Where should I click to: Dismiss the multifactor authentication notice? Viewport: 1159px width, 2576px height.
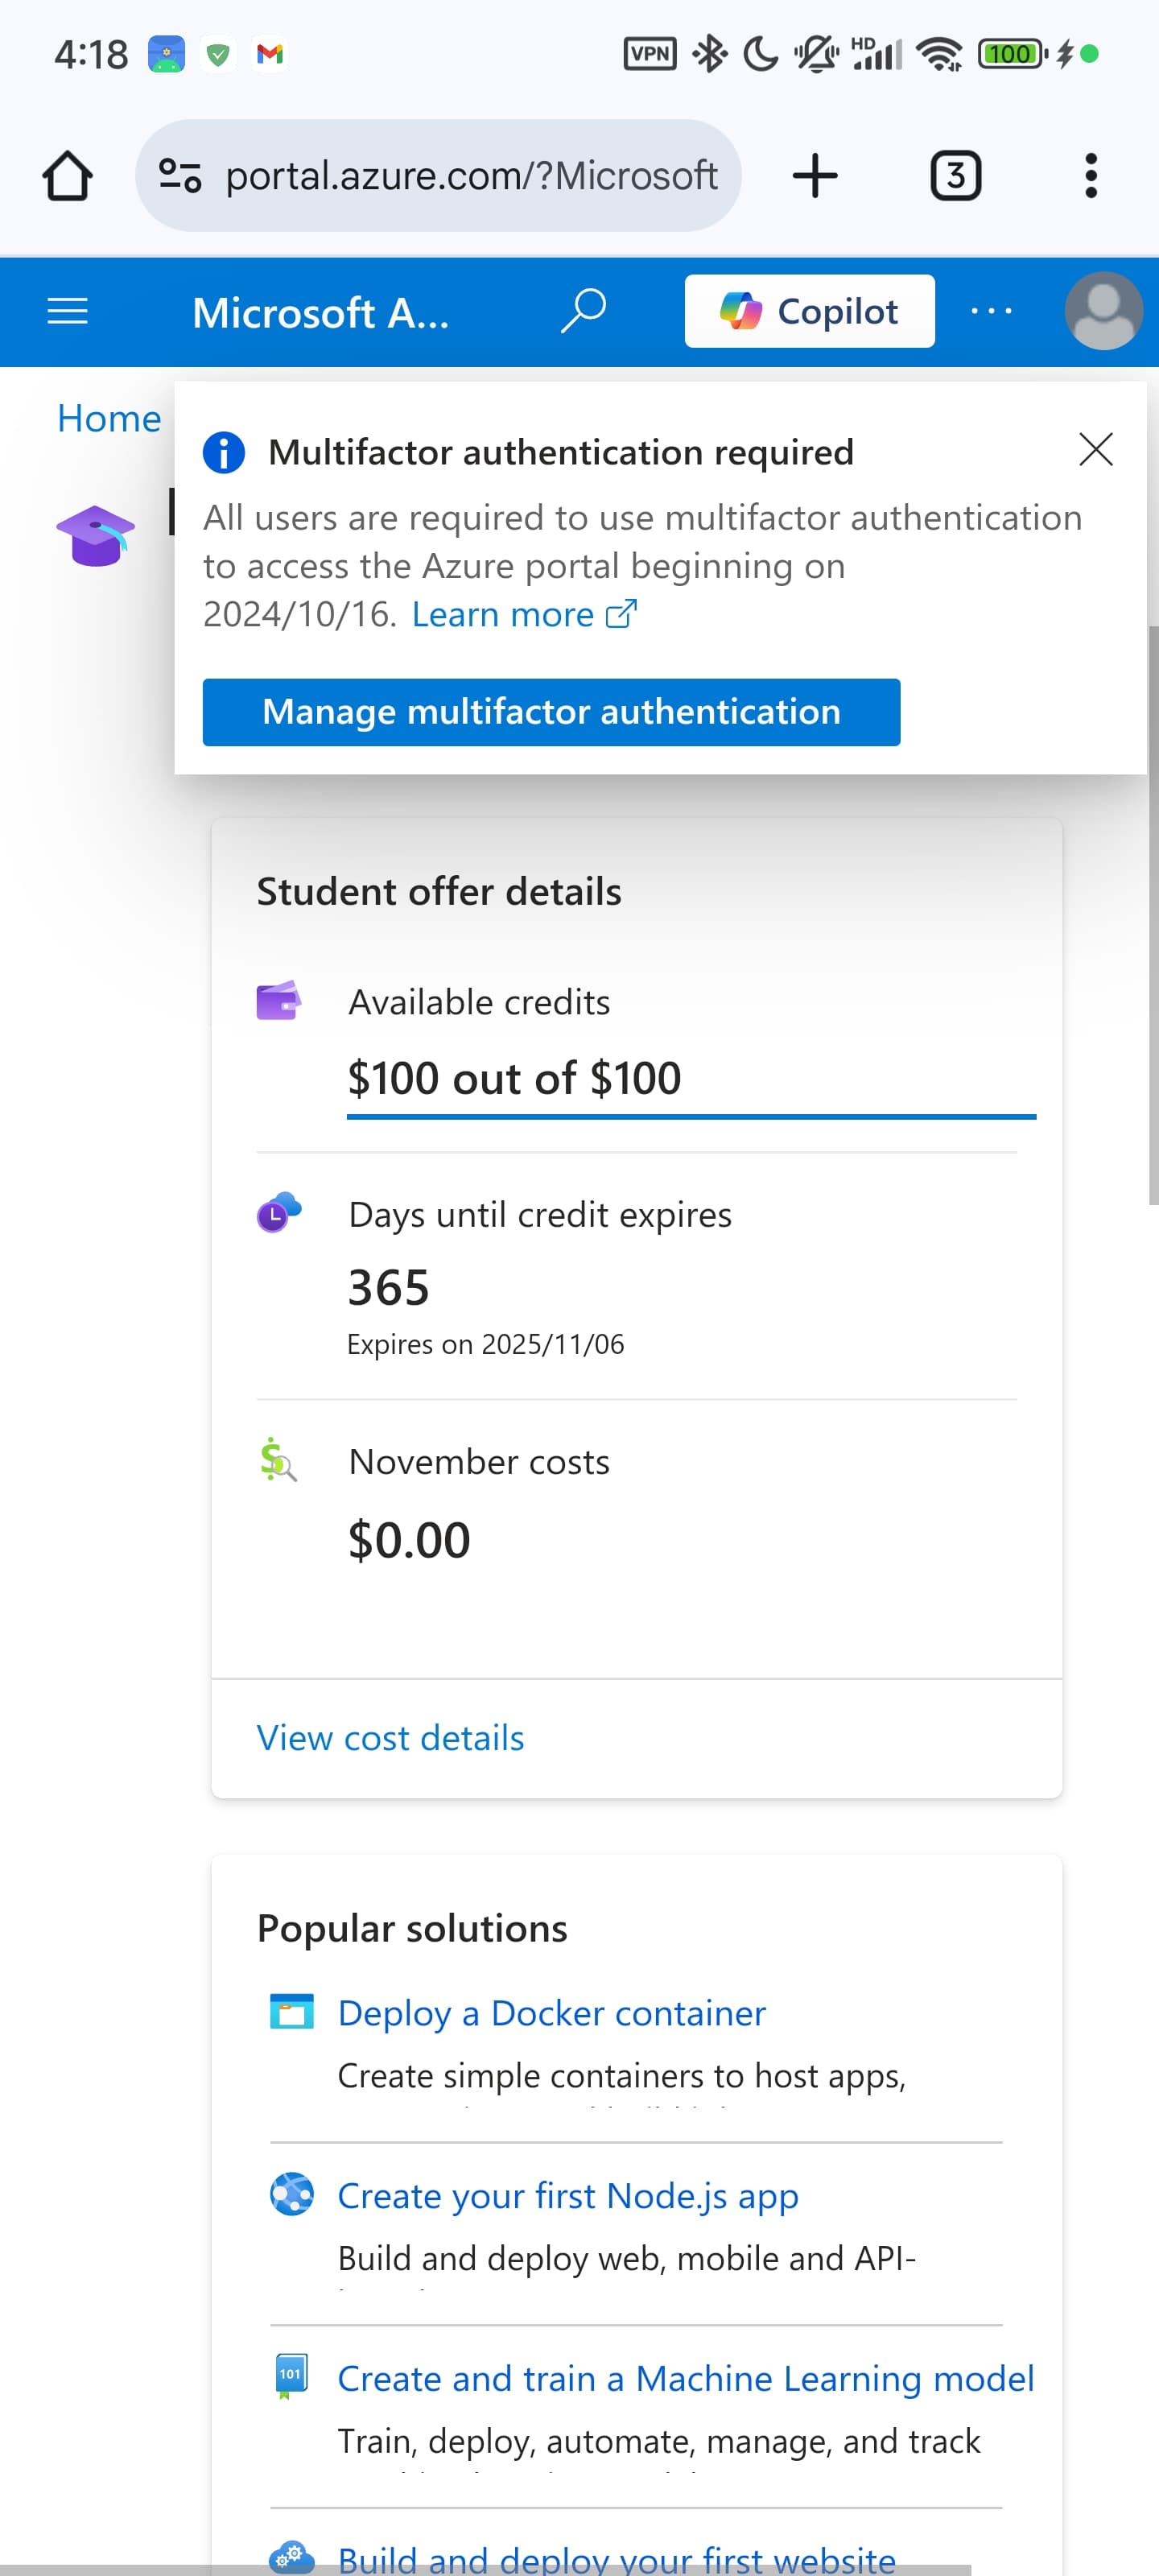[x=1096, y=450]
